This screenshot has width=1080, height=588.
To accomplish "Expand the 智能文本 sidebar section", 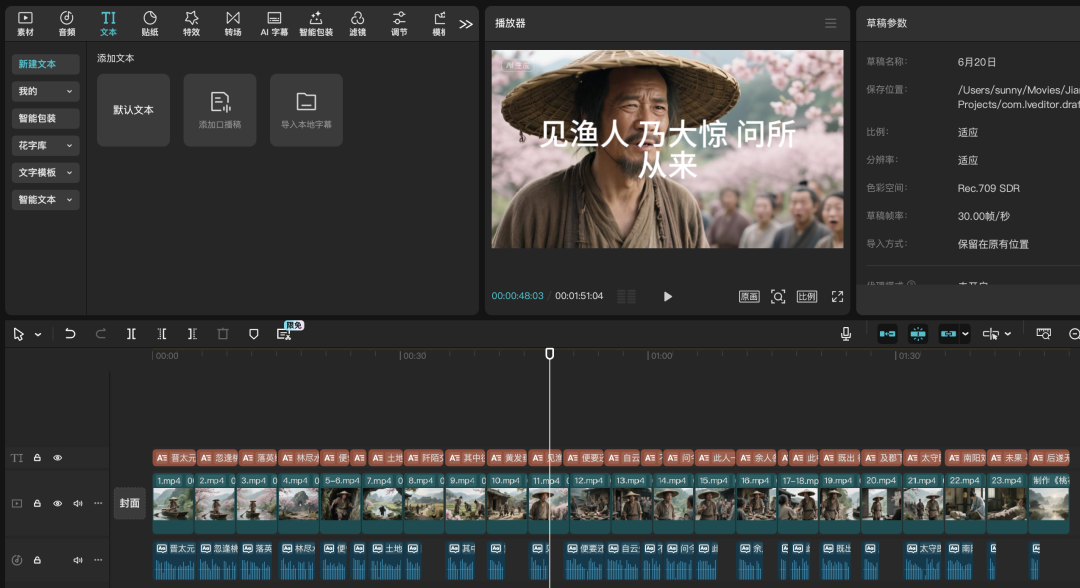I will (45, 200).
